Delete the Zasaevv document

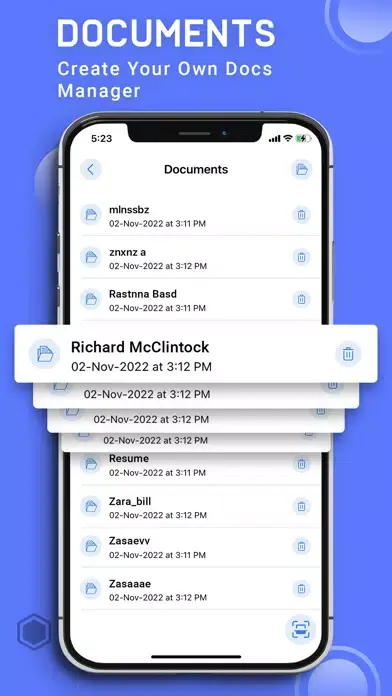click(x=301, y=546)
